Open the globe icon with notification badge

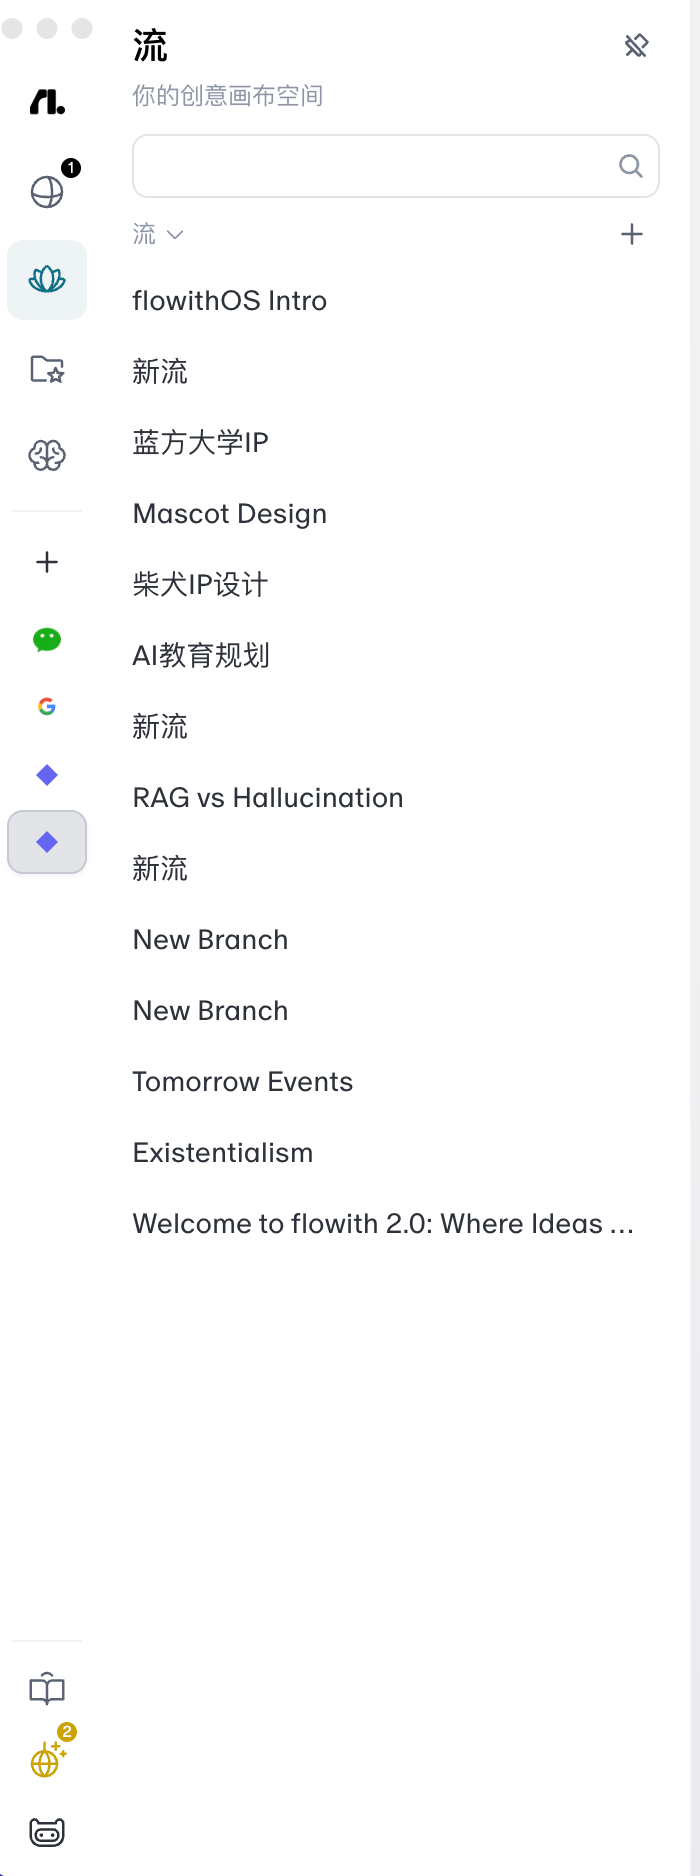47,191
